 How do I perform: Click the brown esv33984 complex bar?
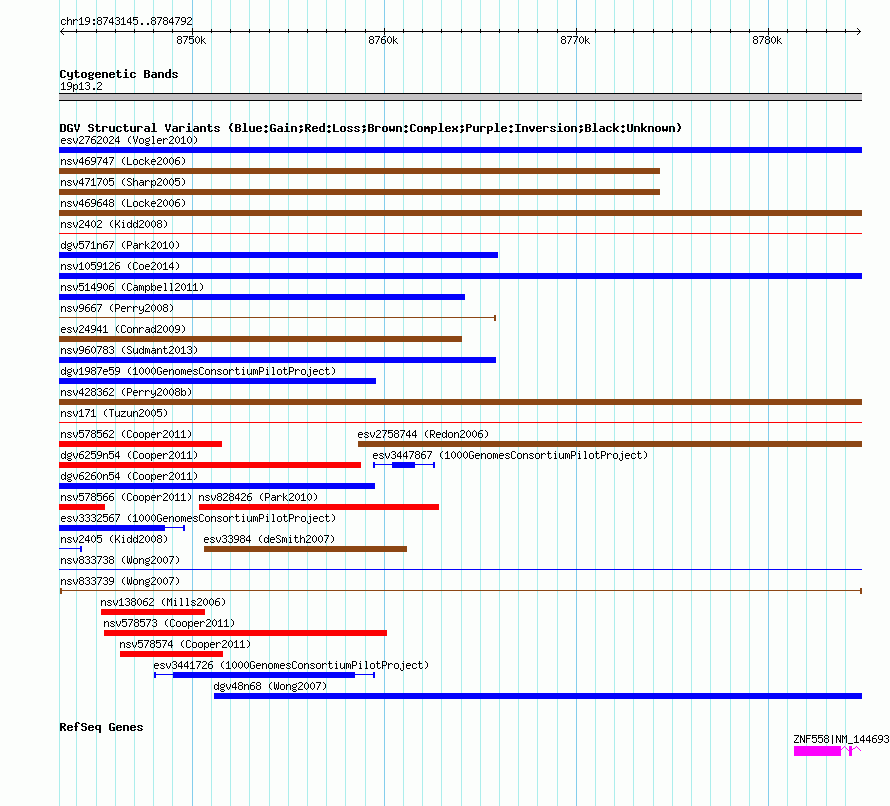tap(305, 549)
